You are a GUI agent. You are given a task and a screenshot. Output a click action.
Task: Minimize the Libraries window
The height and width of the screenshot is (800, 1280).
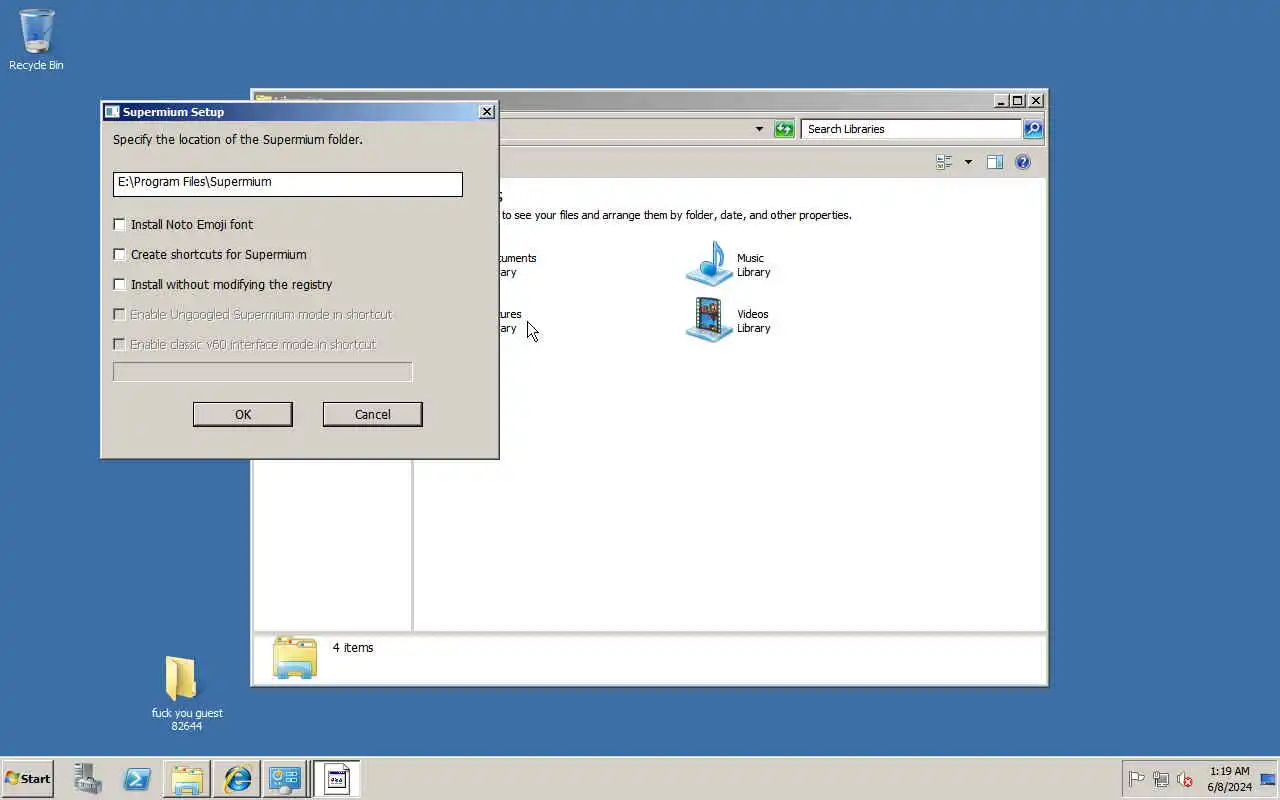point(1001,101)
